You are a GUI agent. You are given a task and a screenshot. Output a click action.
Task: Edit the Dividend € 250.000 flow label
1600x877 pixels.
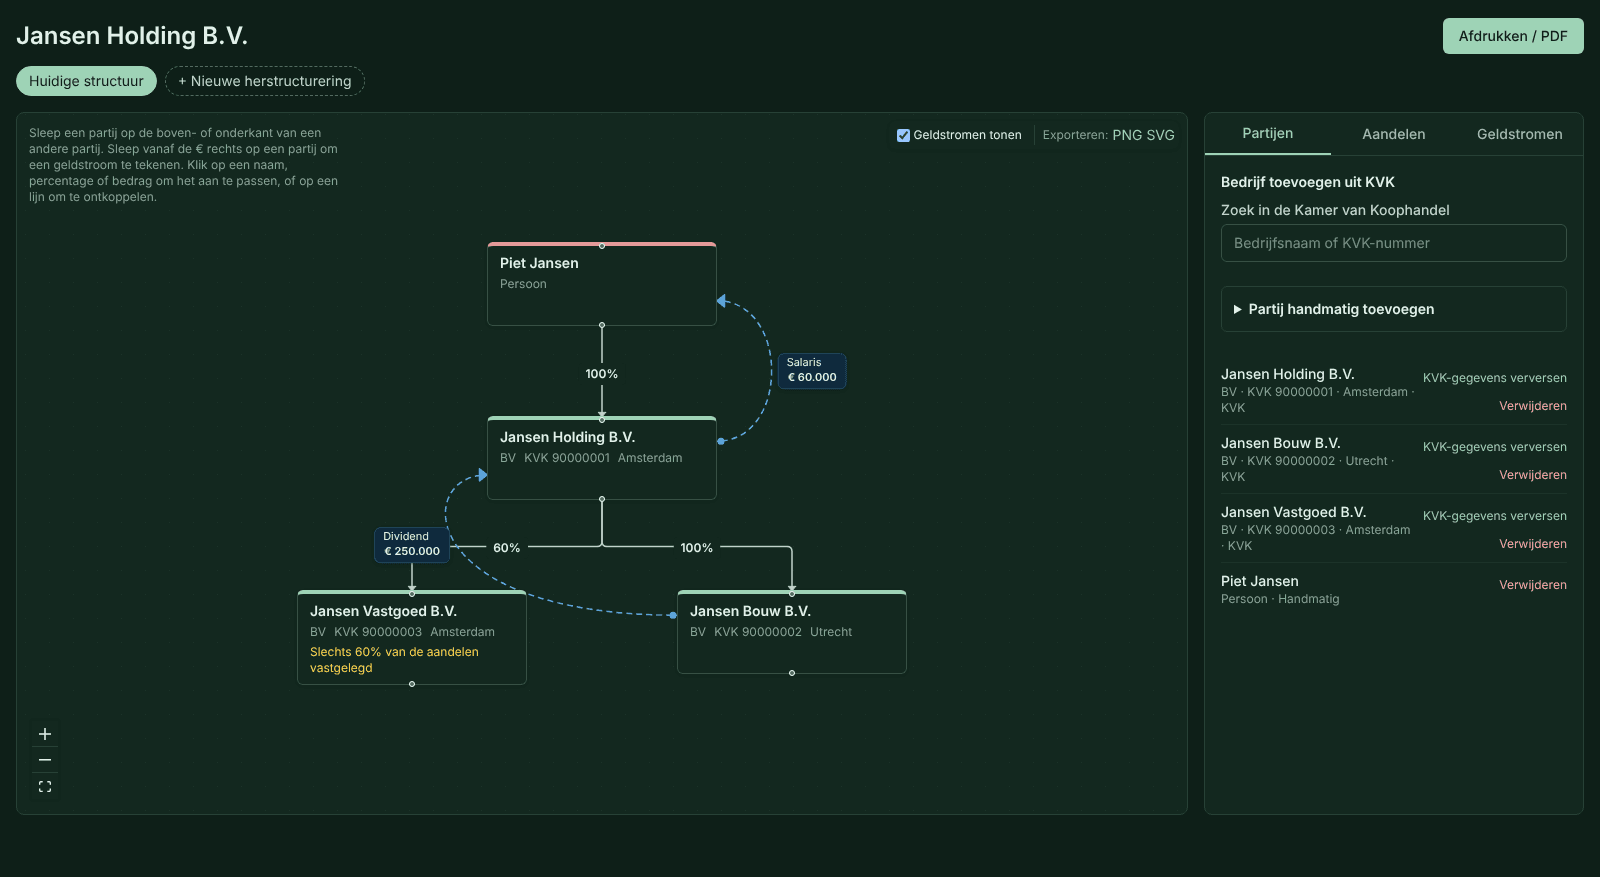point(412,545)
